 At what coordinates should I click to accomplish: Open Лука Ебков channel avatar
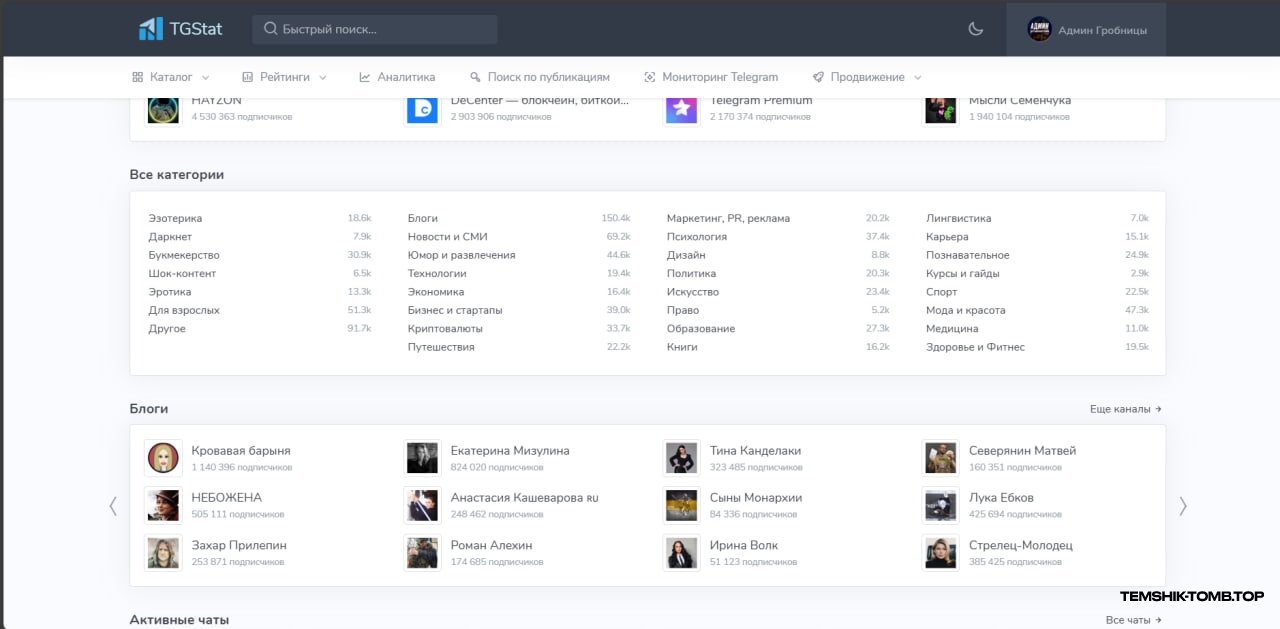click(940, 505)
